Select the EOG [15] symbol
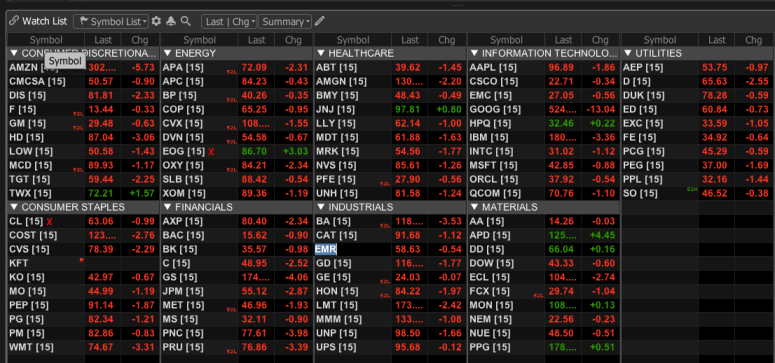 pos(183,151)
